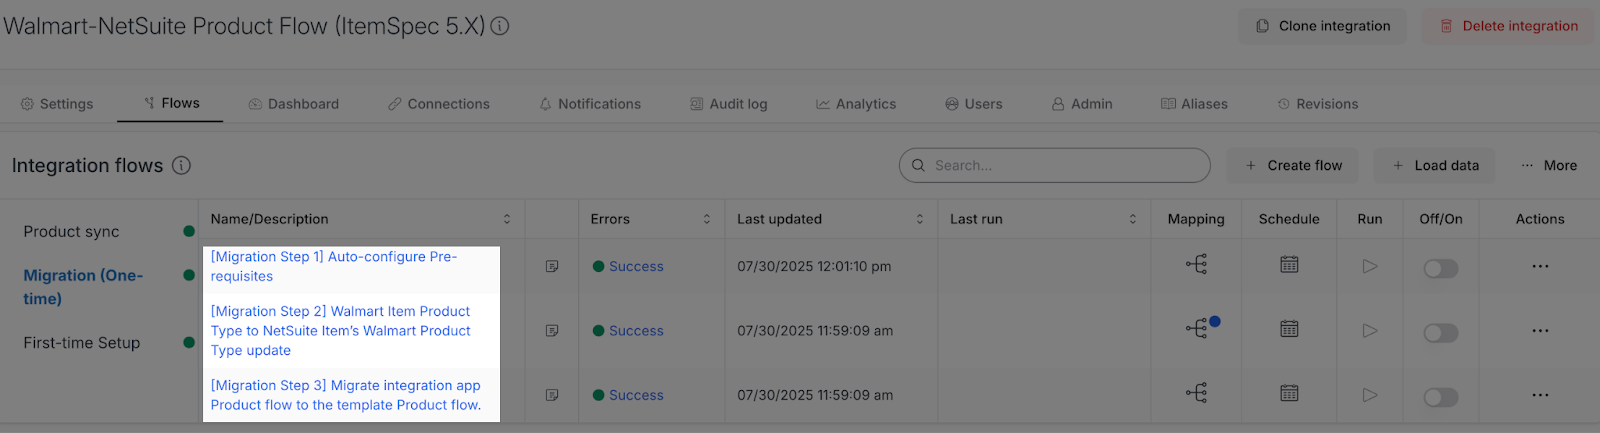Open schedule calendar for Migration Step 3
The height and width of the screenshot is (433, 1600).
1289,393
